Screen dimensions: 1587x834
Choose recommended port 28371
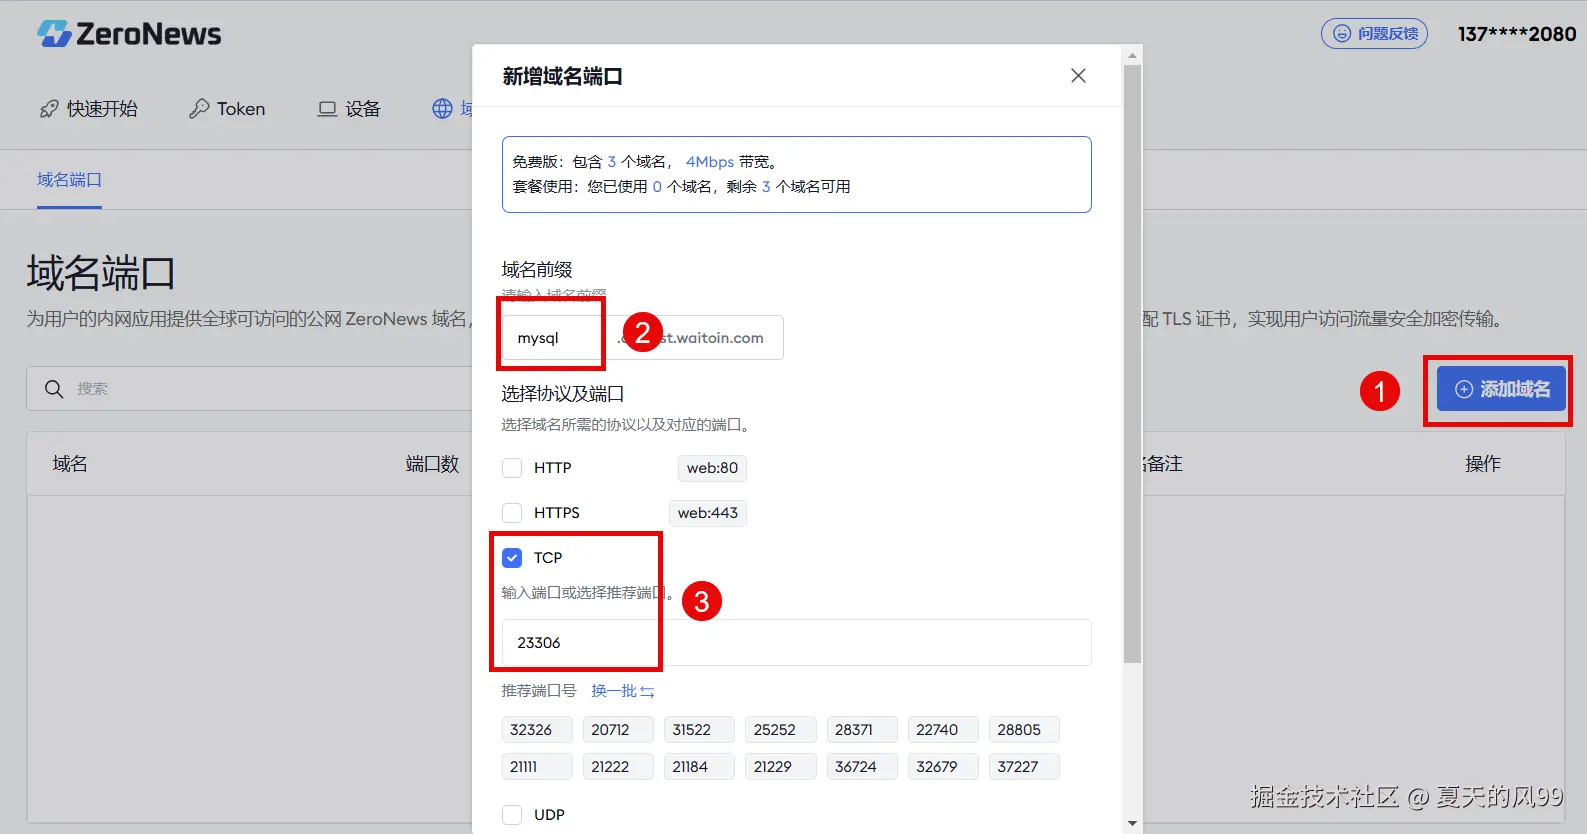(x=862, y=730)
